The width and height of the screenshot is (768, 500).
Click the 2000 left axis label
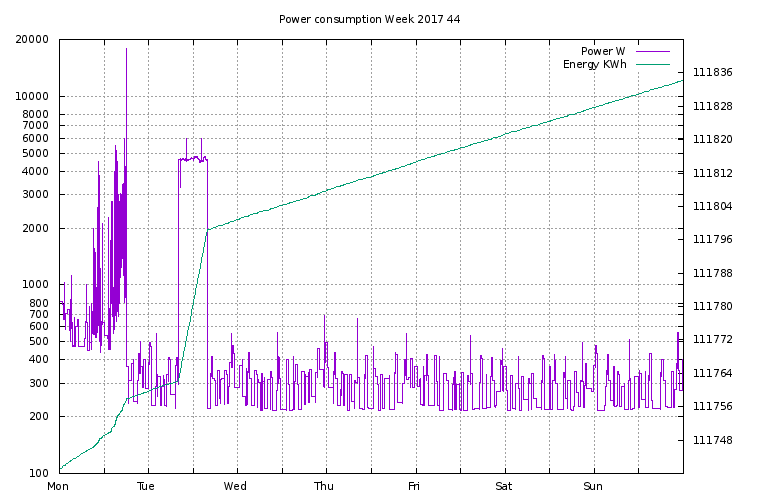36,228
